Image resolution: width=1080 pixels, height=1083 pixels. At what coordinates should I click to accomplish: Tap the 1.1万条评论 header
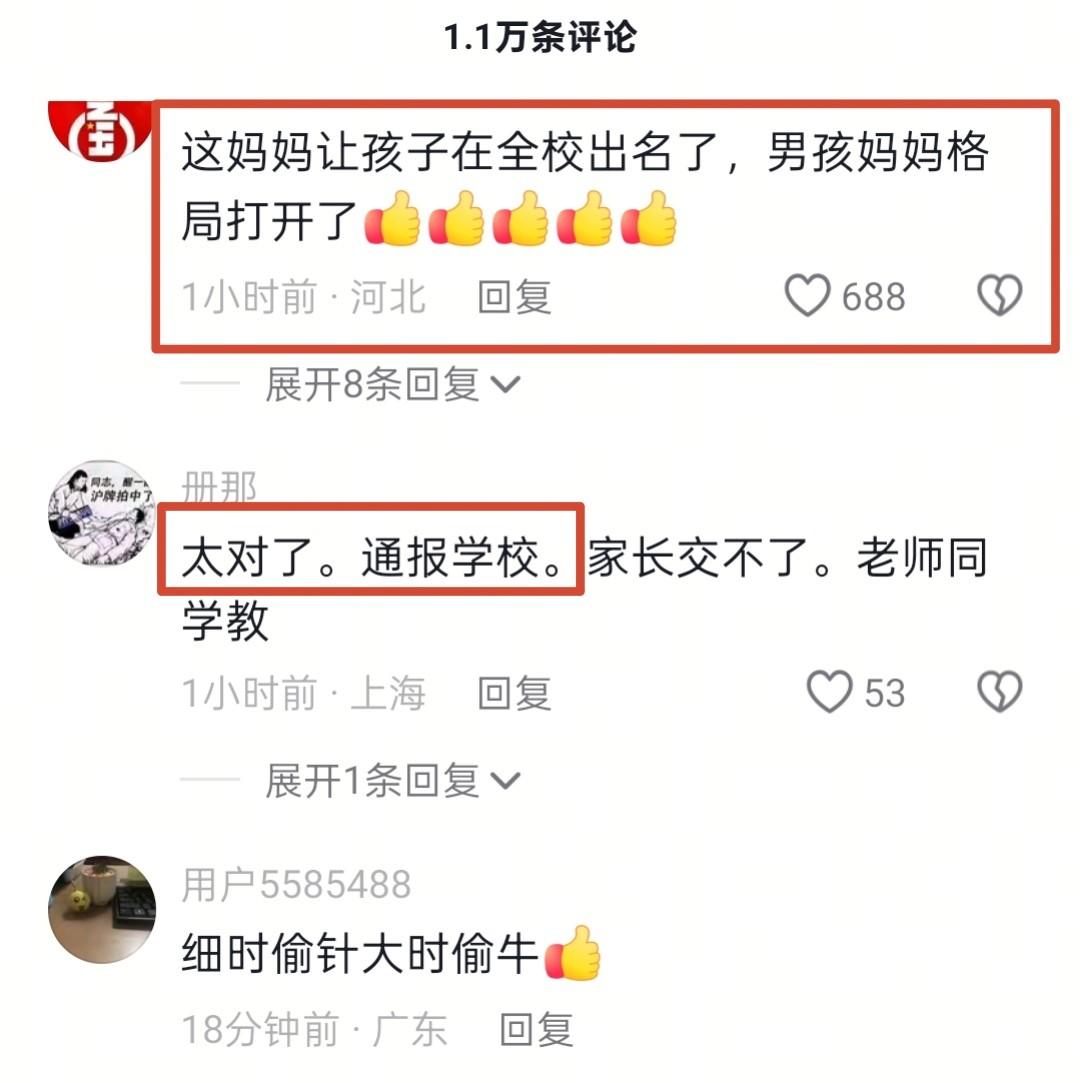click(539, 37)
